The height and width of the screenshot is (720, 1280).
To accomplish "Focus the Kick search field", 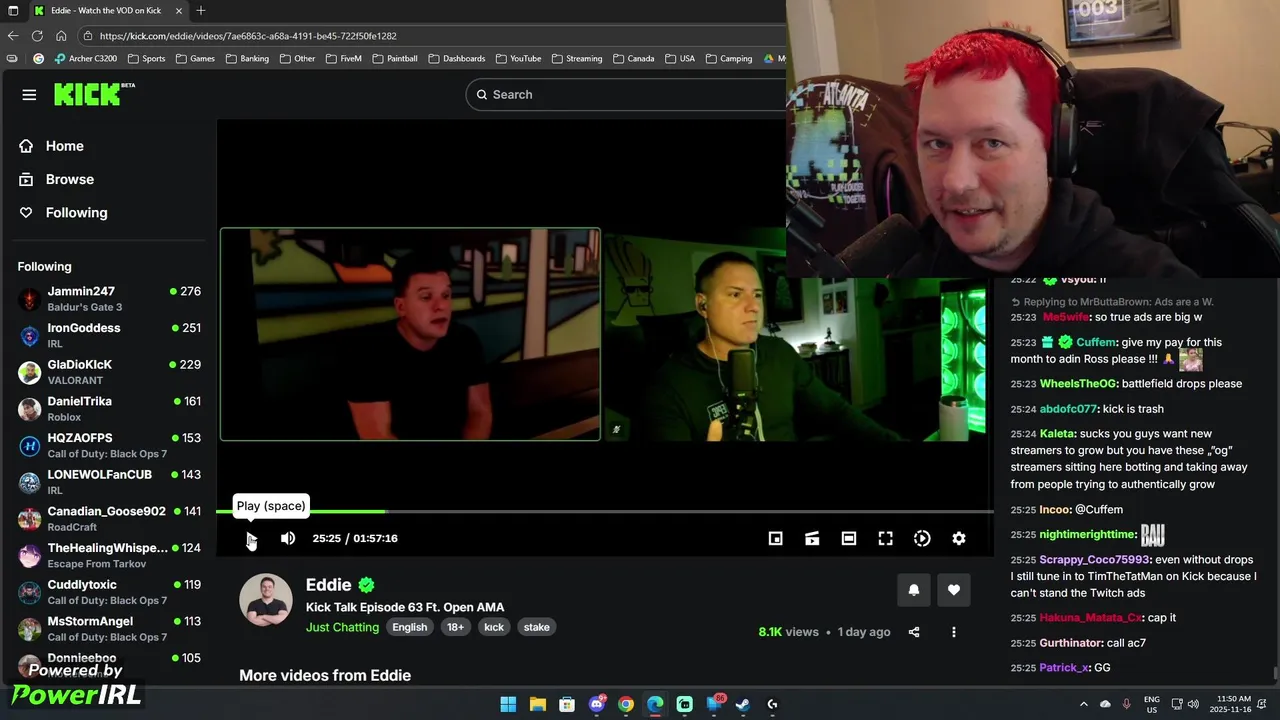I will tap(625, 94).
